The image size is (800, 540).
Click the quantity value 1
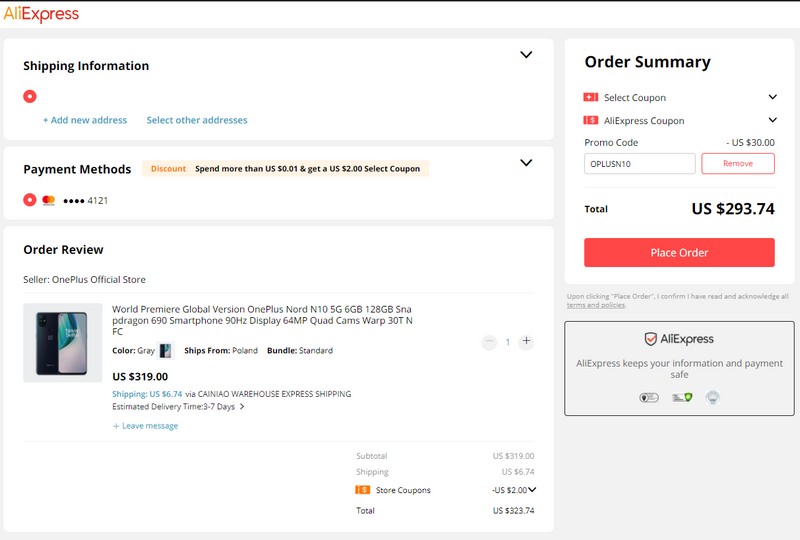[x=508, y=342]
